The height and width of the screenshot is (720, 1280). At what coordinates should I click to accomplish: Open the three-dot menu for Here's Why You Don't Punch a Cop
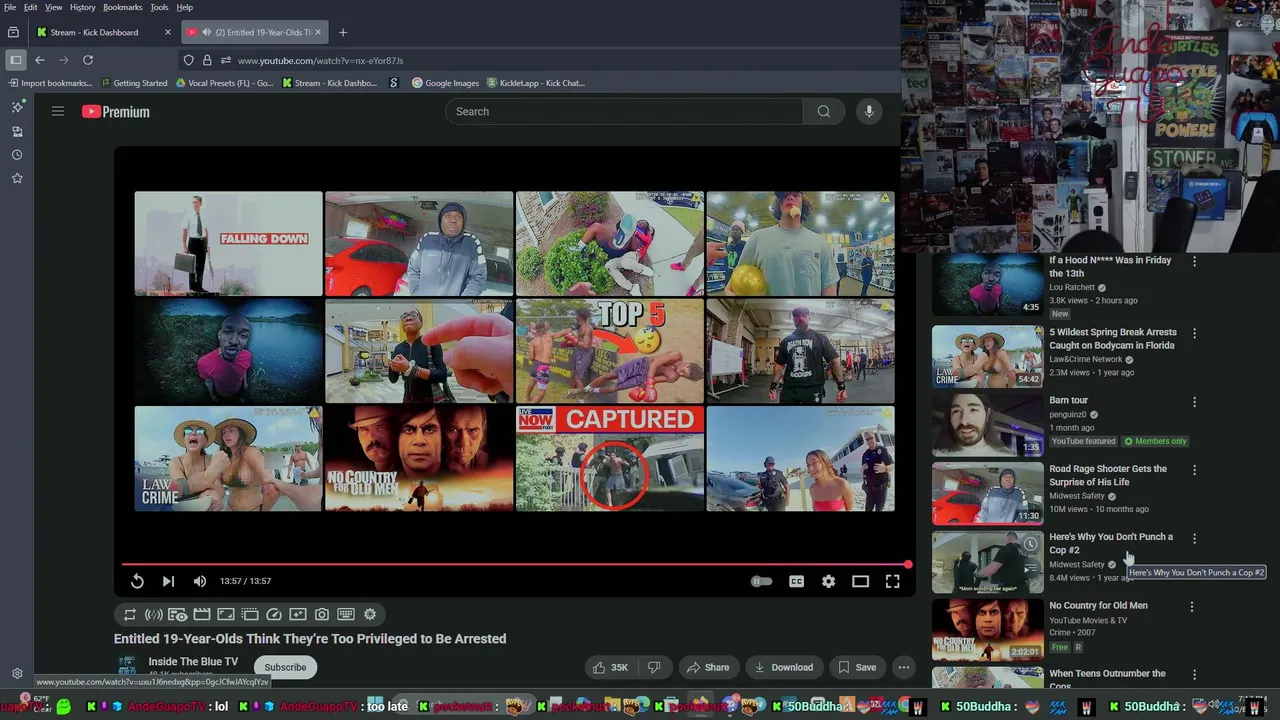tap(1194, 538)
